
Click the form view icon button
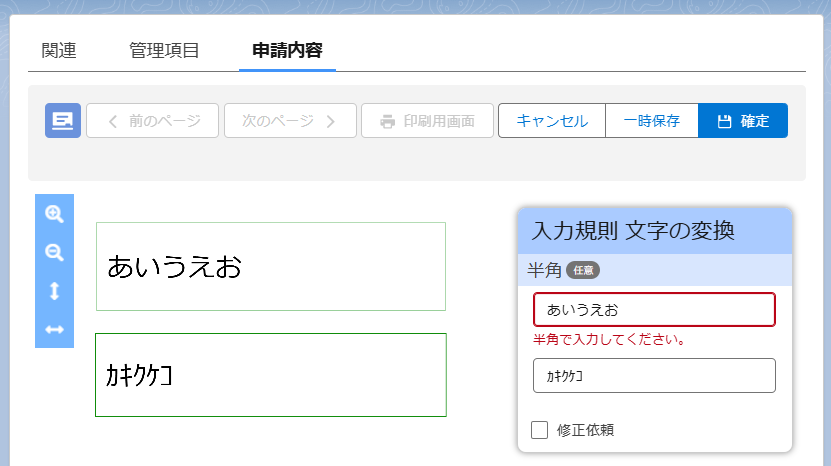(63, 121)
